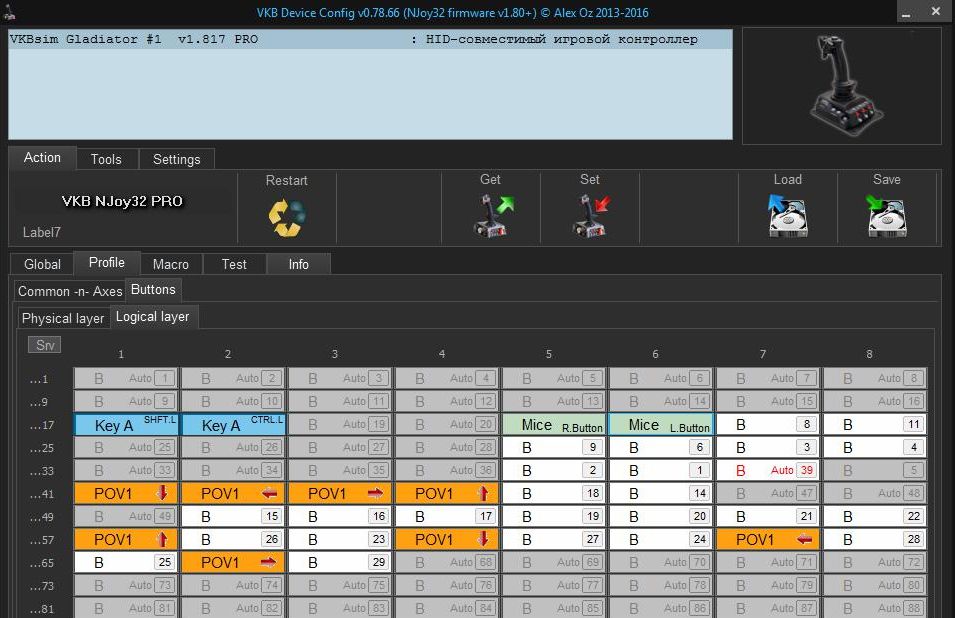
Task: Open the Macro tab
Action: pos(171,264)
